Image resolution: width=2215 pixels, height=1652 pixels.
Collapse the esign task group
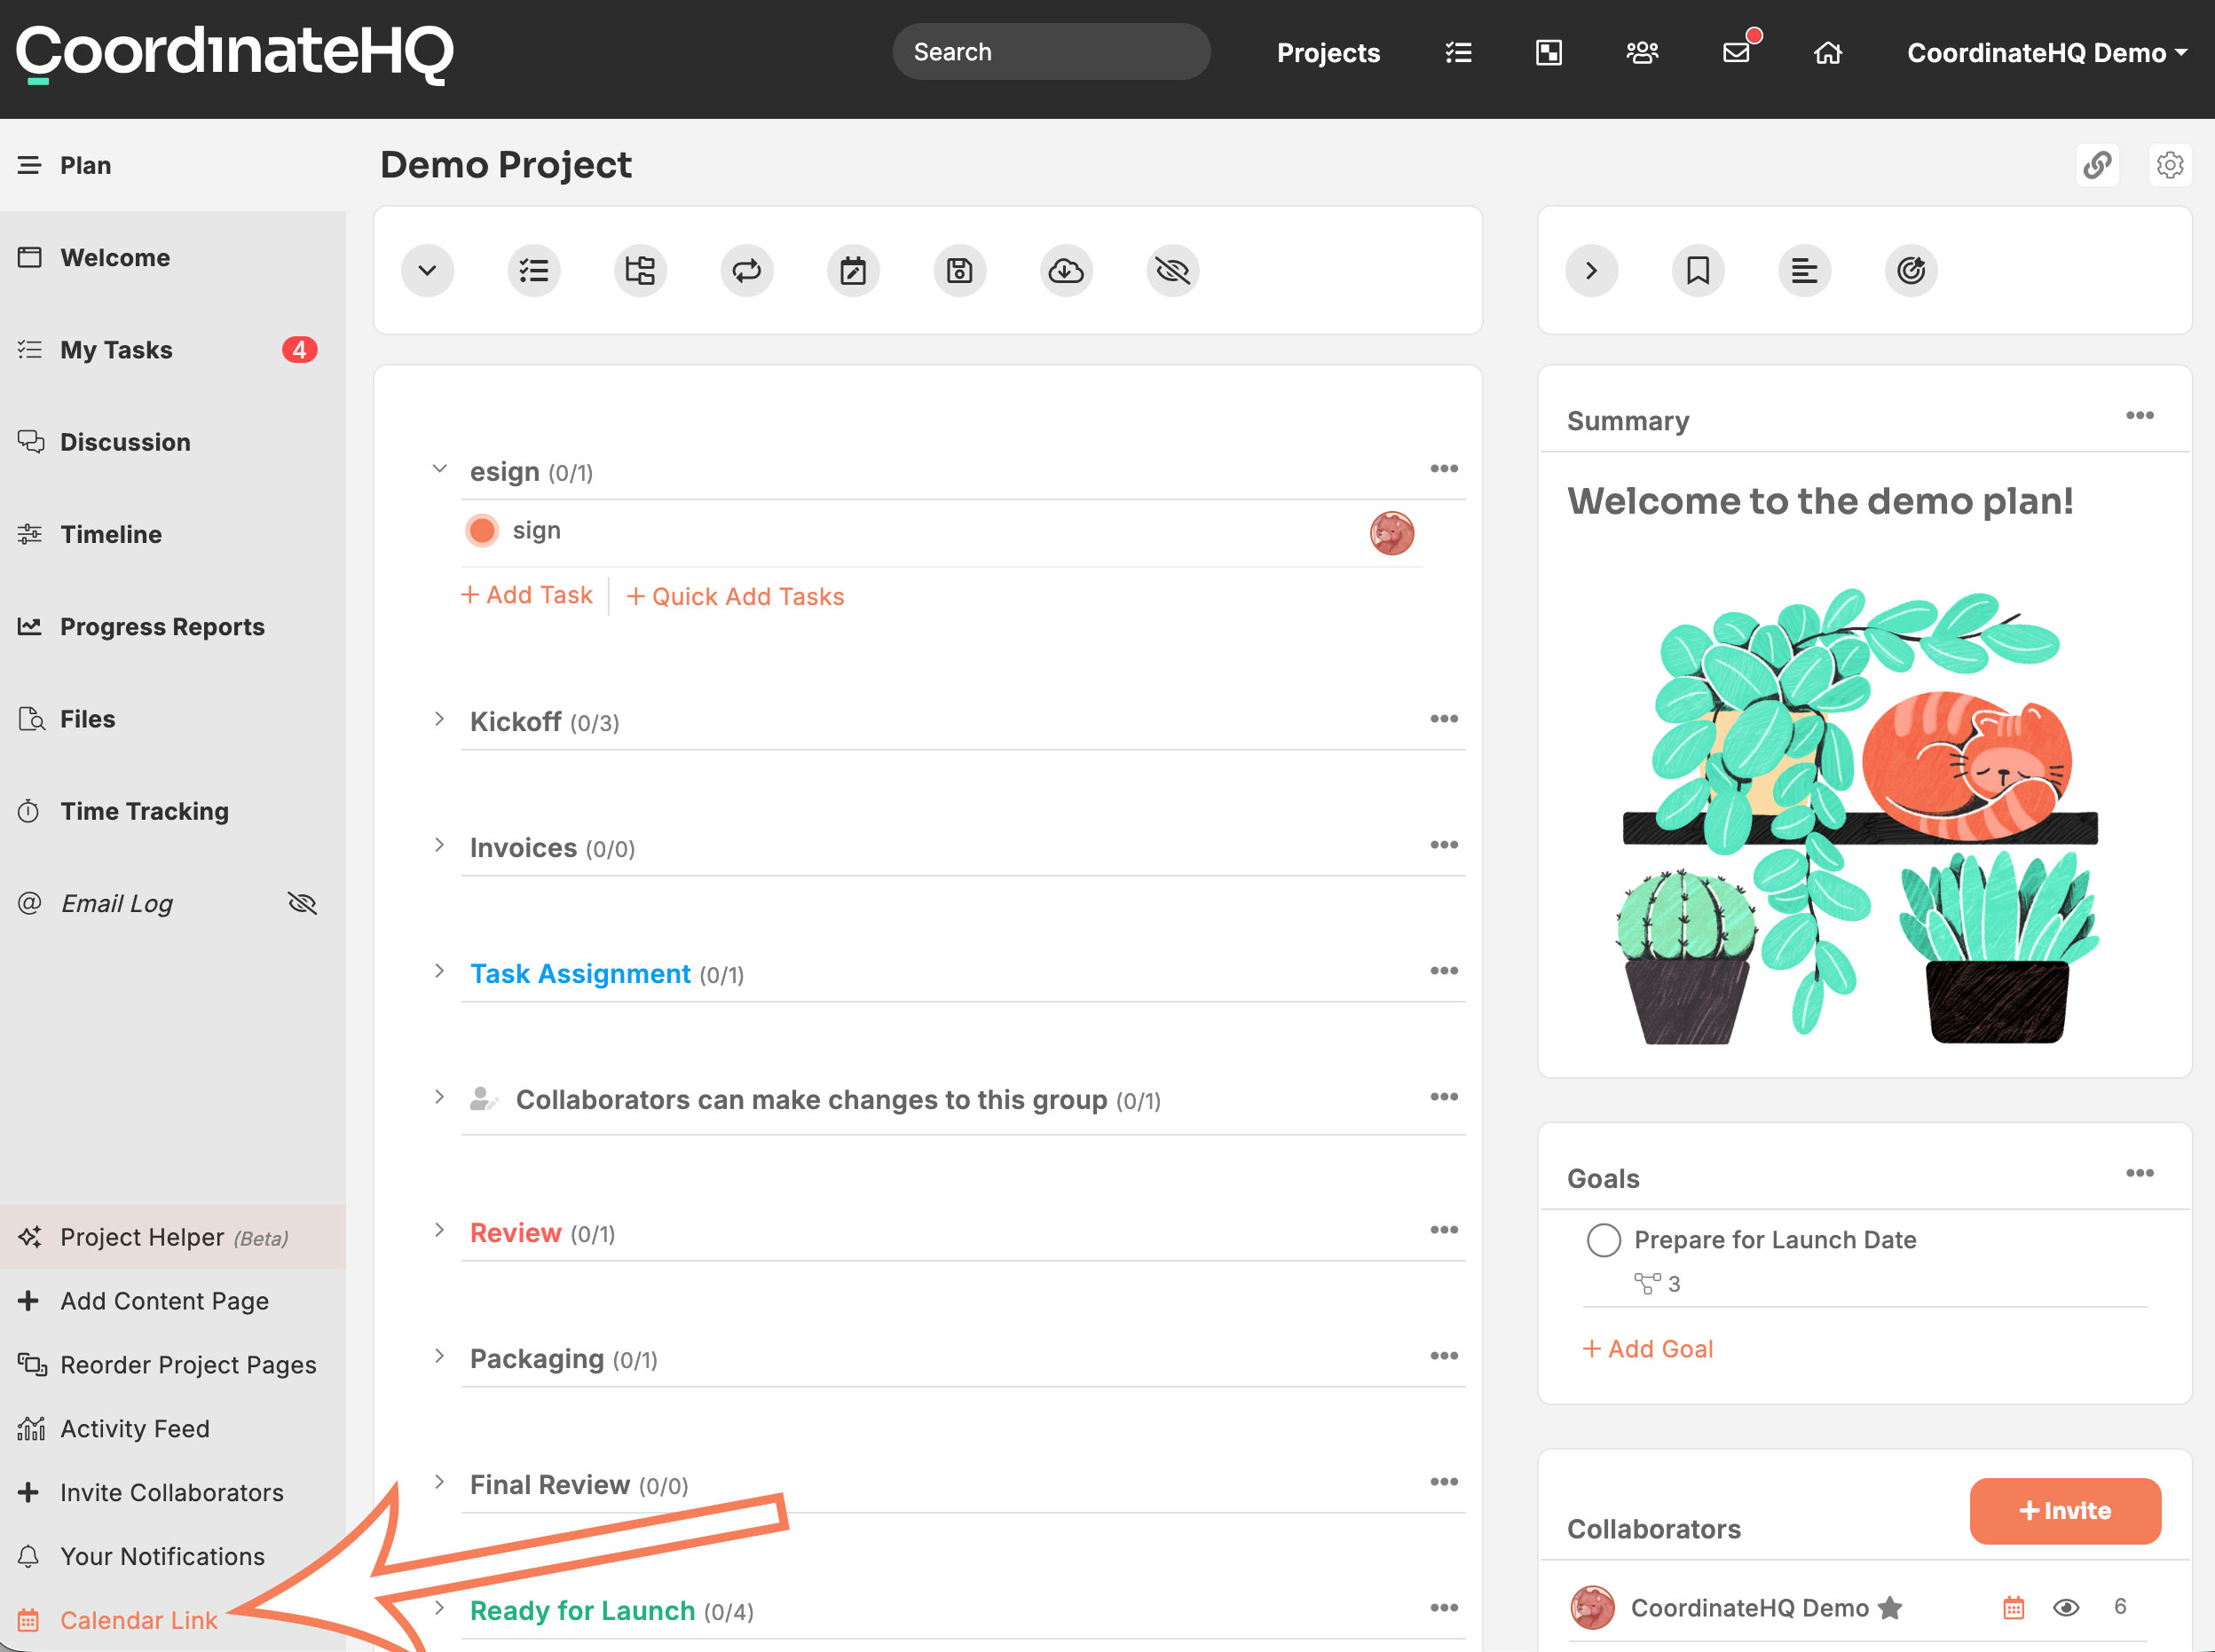tap(439, 469)
